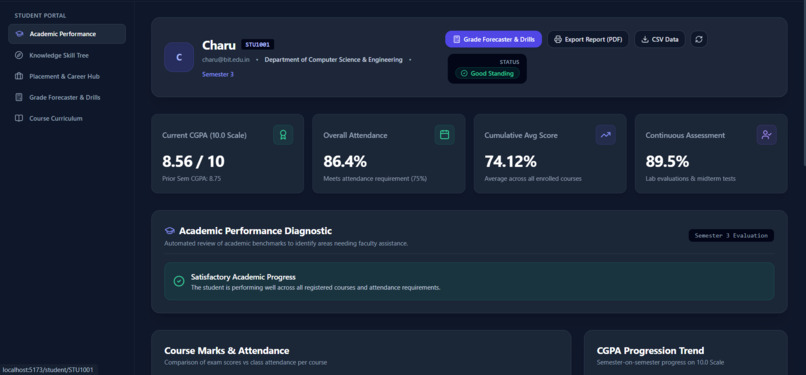Click the 8.56 / 10 CGPA value
This screenshot has height=375, width=806.
click(x=193, y=161)
